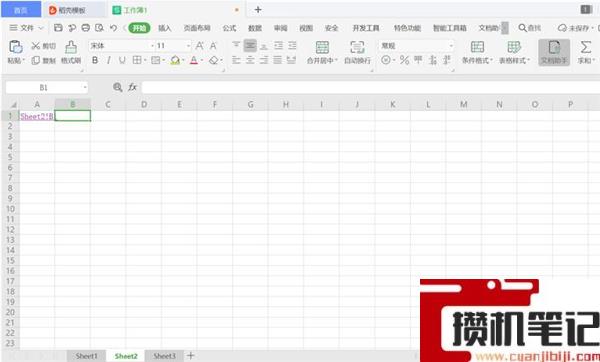This screenshot has width=600, height=362.
Task: Toggle italic formatting
Action: [x=109, y=60]
